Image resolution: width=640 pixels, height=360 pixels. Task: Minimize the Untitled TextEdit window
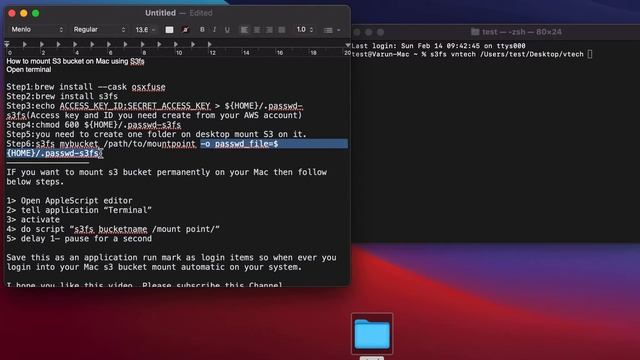pyautogui.click(x=24, y=13)
